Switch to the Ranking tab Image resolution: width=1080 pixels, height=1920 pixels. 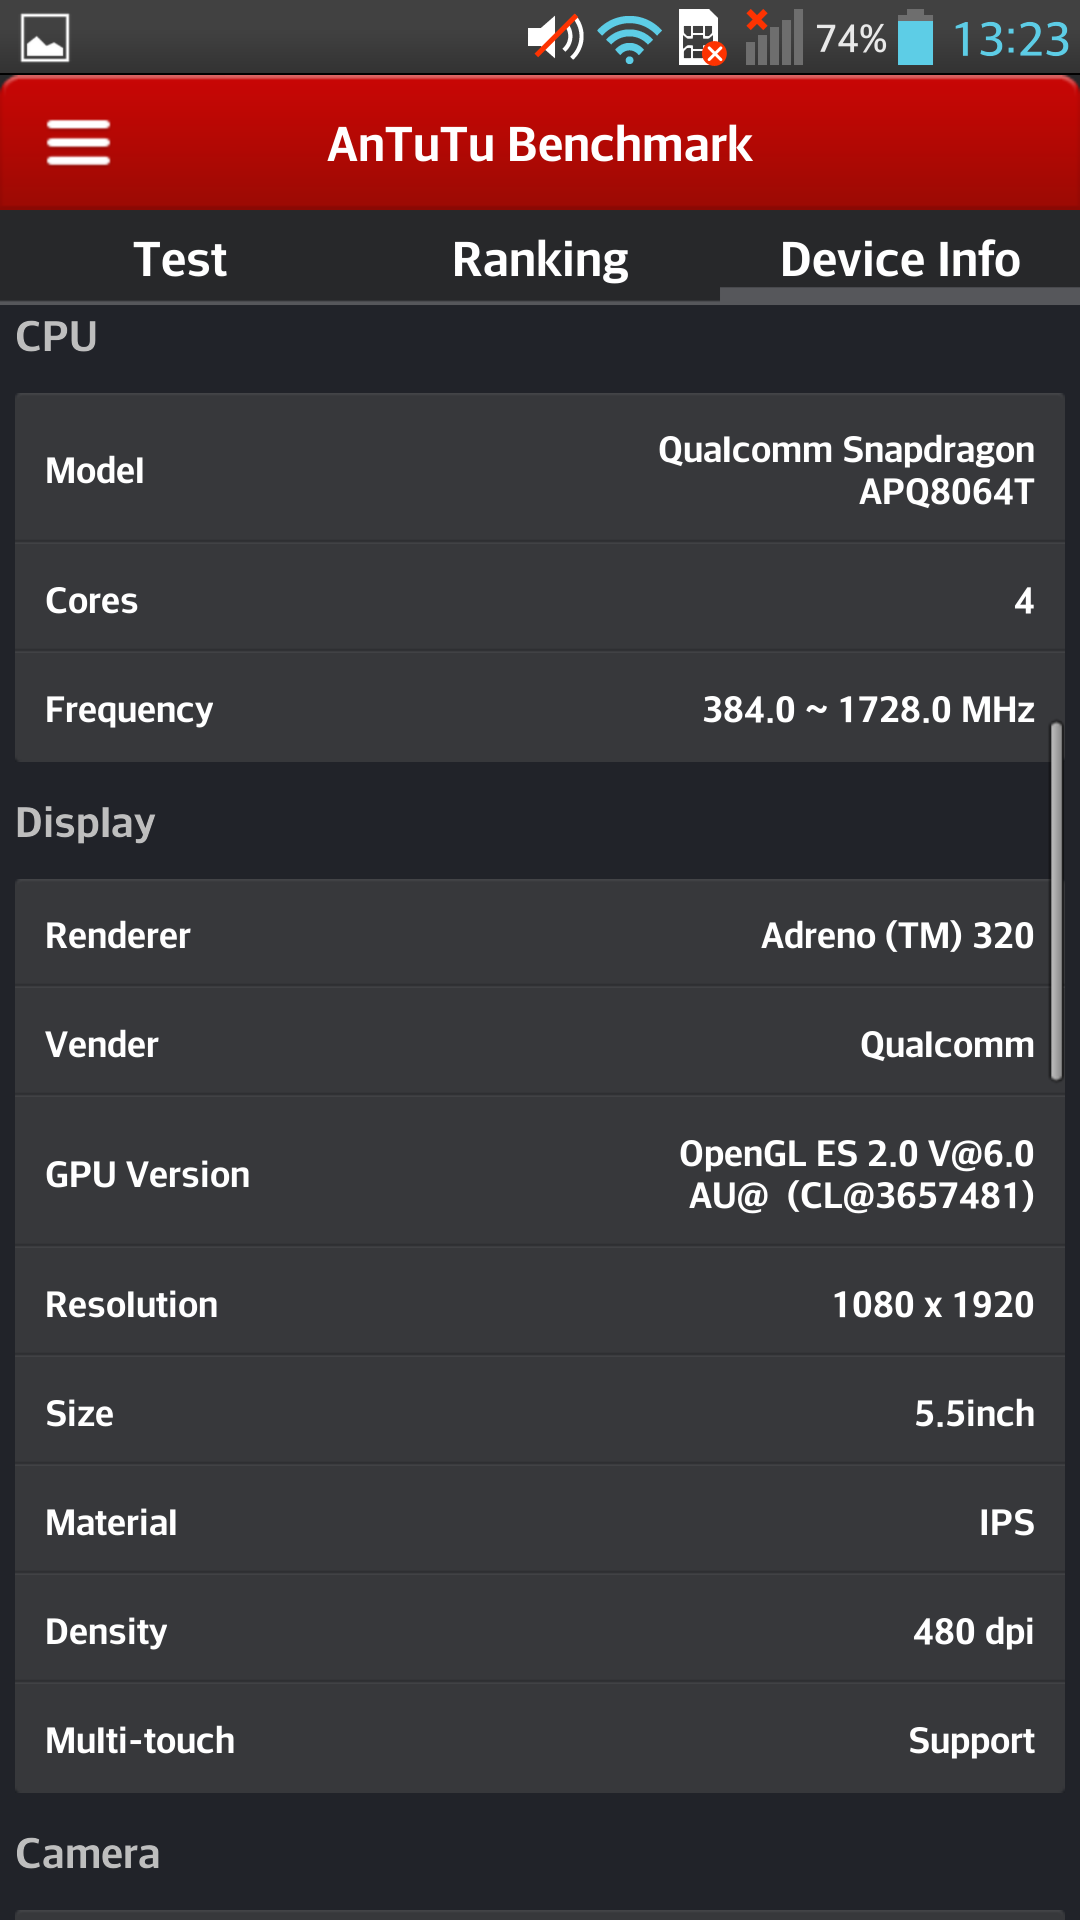click(x=540, y=259)
